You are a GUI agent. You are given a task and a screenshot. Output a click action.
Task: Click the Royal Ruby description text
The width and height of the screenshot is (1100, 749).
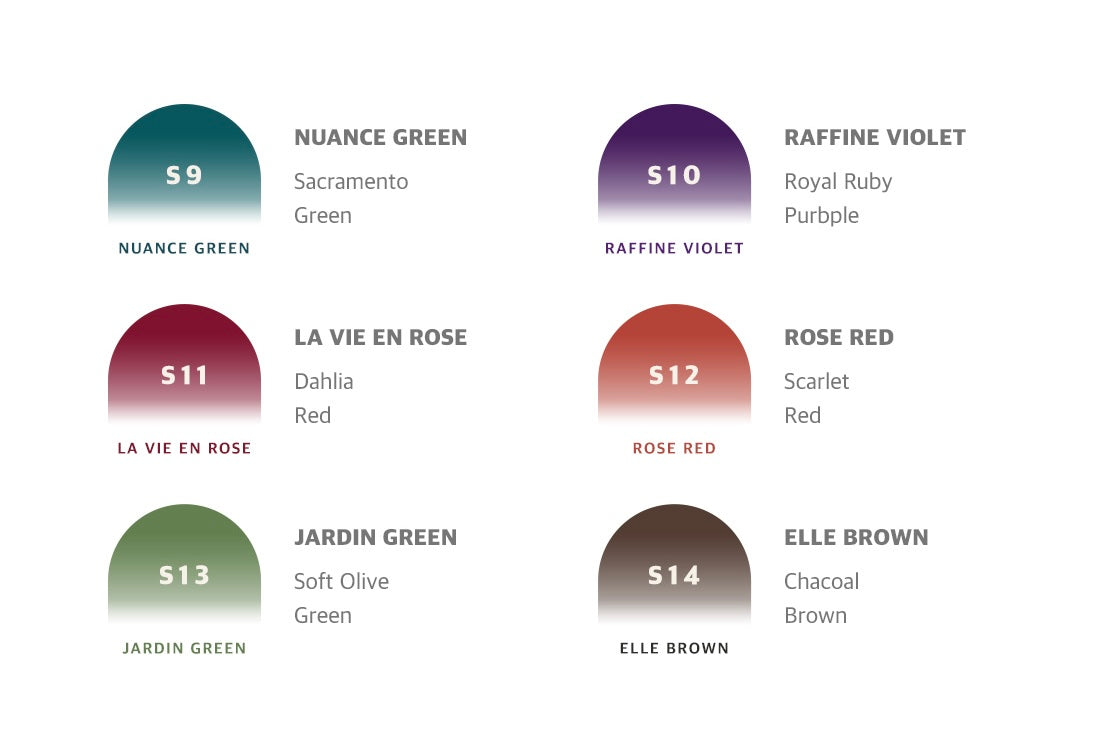838,182
